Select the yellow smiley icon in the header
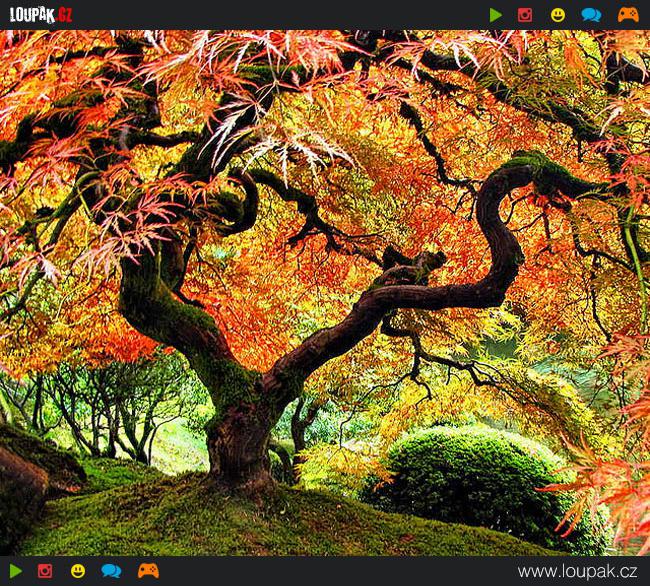Screen dimensions: 650x586 click(558, 15)
